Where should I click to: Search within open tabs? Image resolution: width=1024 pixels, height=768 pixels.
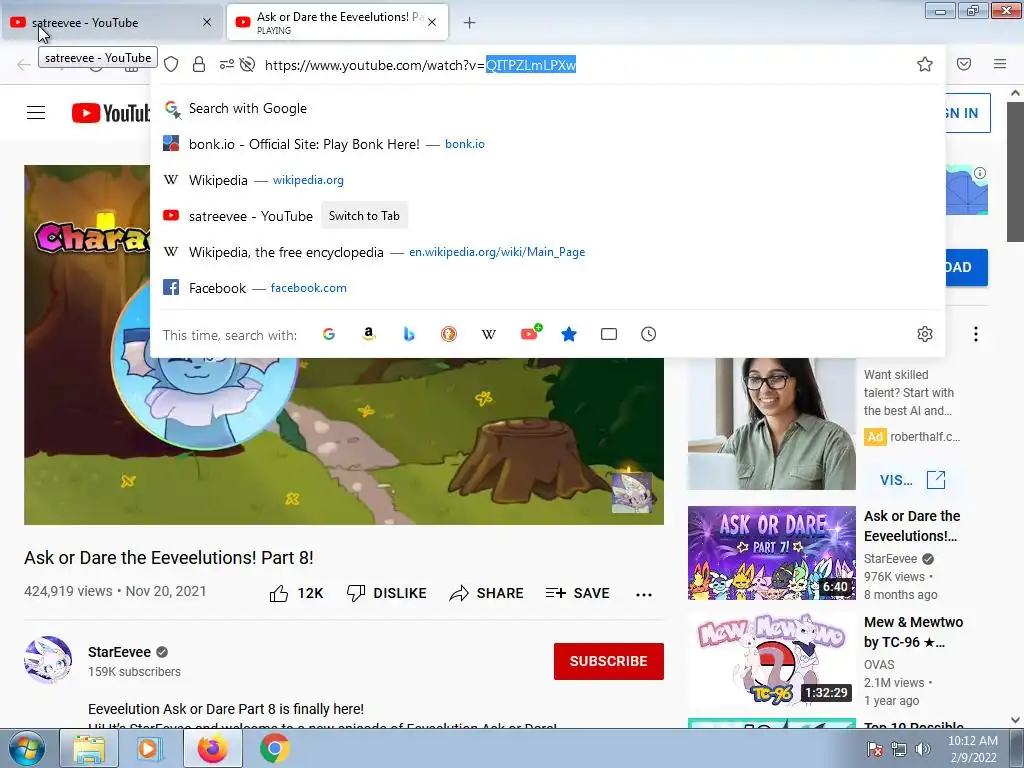(x=609, y=334)
